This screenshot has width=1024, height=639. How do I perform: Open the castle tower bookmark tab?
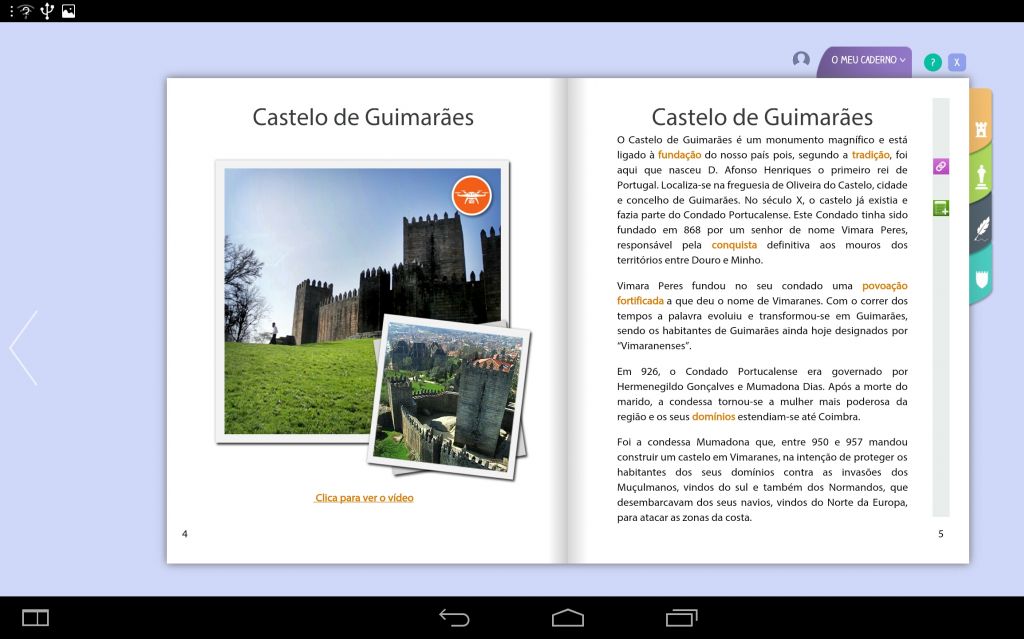coord(980,130)
